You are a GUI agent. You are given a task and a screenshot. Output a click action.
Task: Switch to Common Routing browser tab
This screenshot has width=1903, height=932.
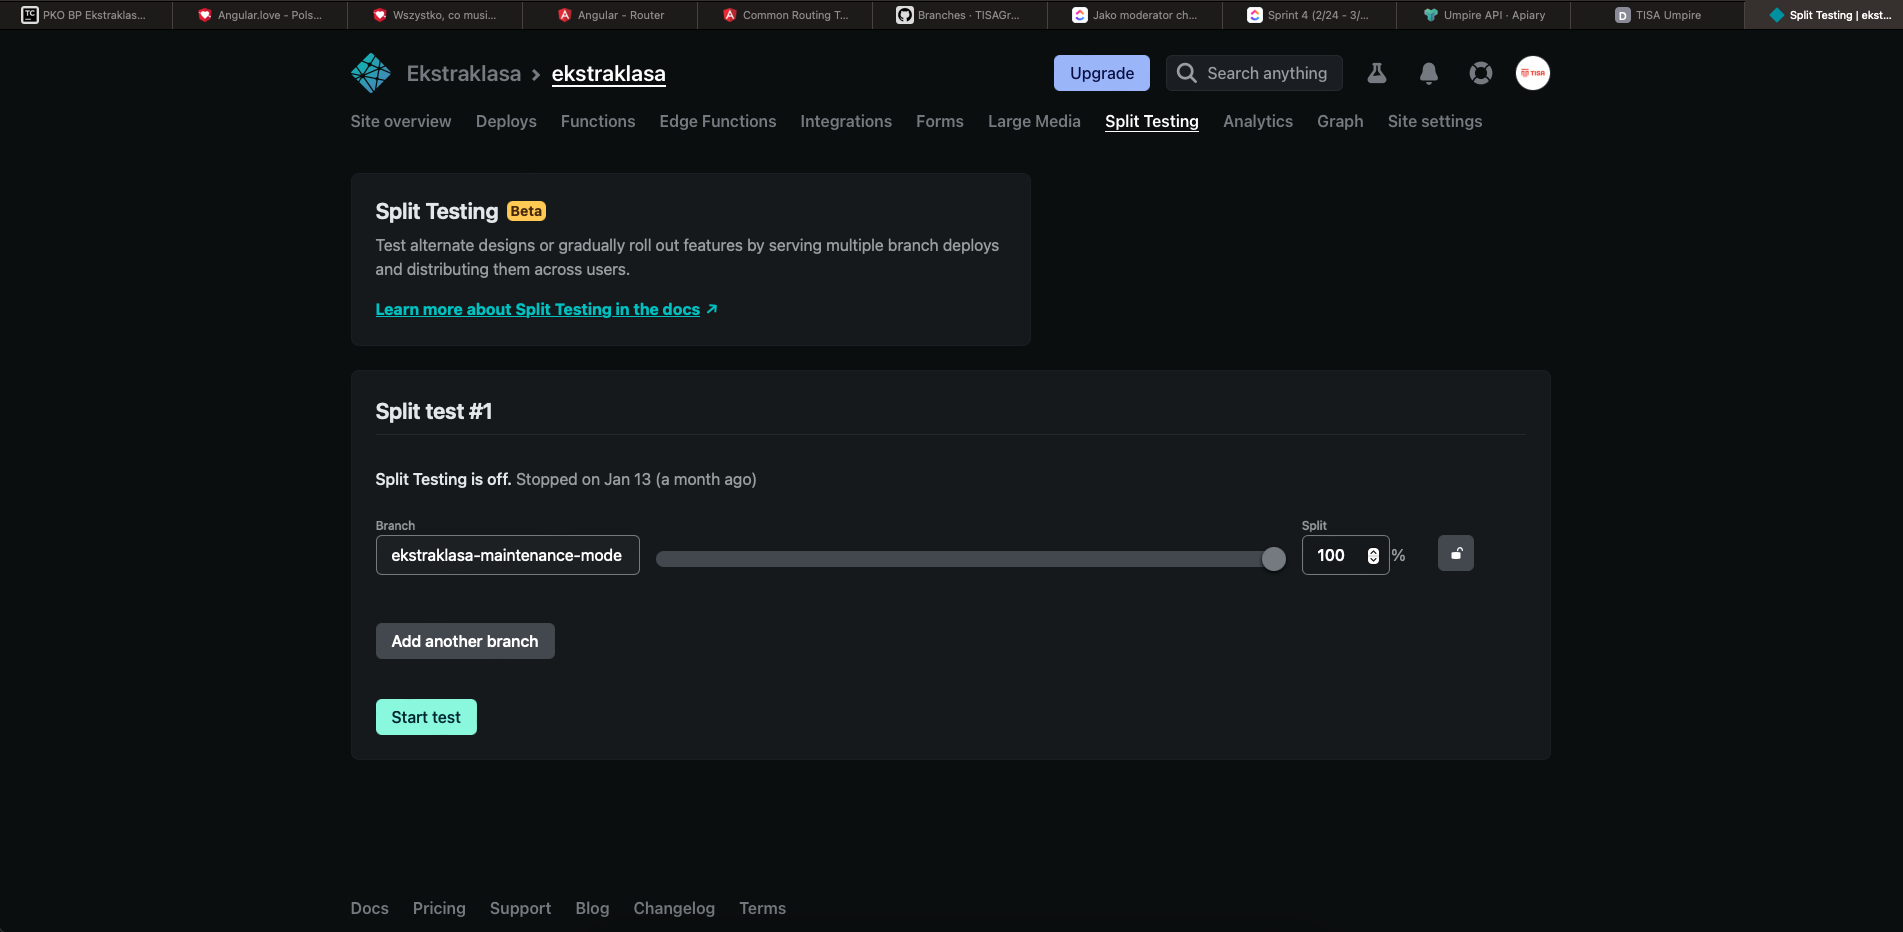(785, 15)
